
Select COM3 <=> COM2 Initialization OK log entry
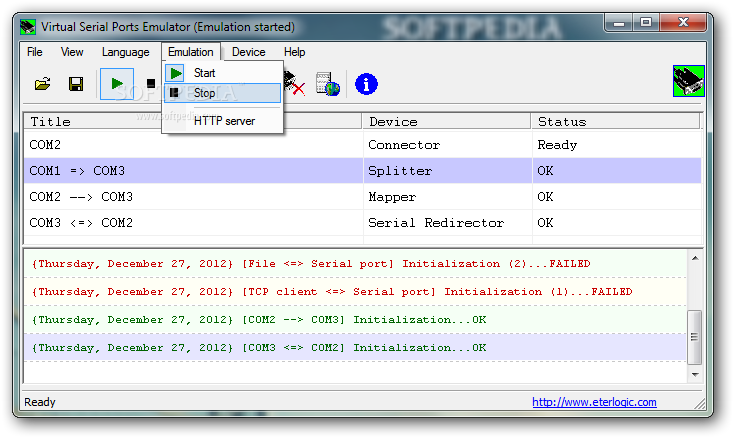pyautogui.click(x=355, y=347)
